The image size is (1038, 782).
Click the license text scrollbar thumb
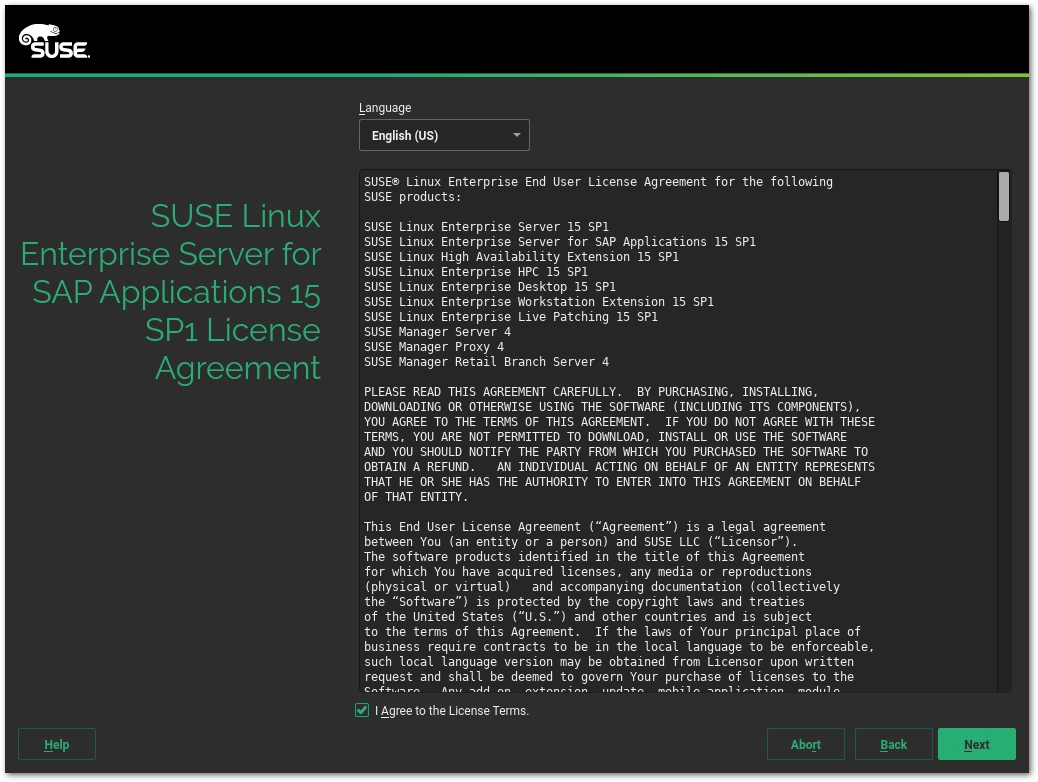[1004, 197]
